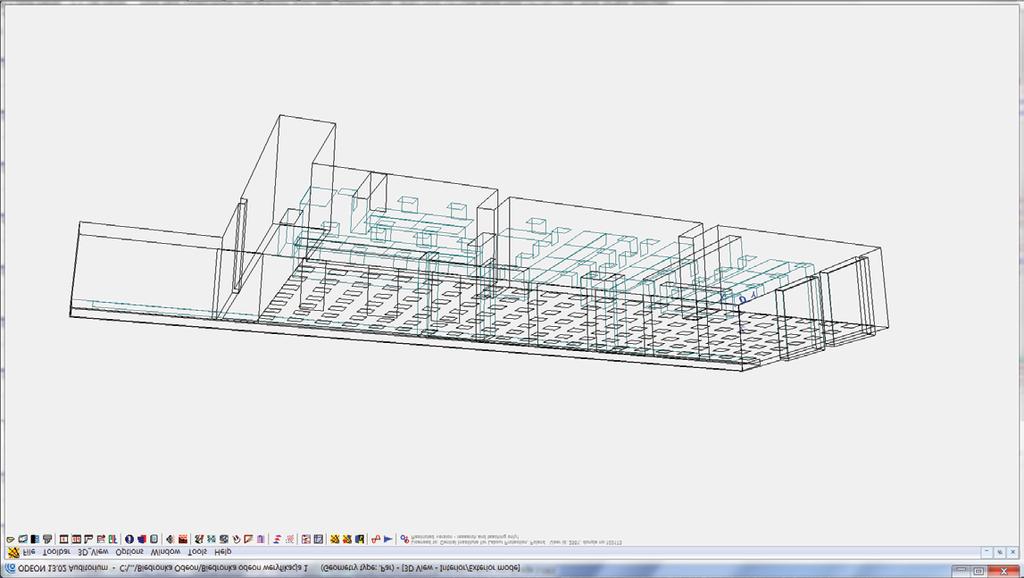
Task: Click the ODEON 13.02 Auditorium title text
Action: (63, 569)
